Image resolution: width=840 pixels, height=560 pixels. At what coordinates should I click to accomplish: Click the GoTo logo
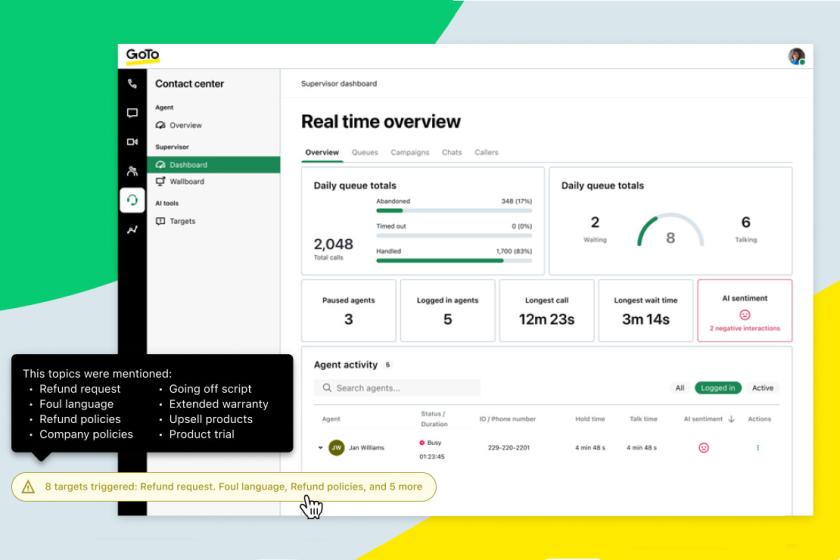(x=142, y=55)
